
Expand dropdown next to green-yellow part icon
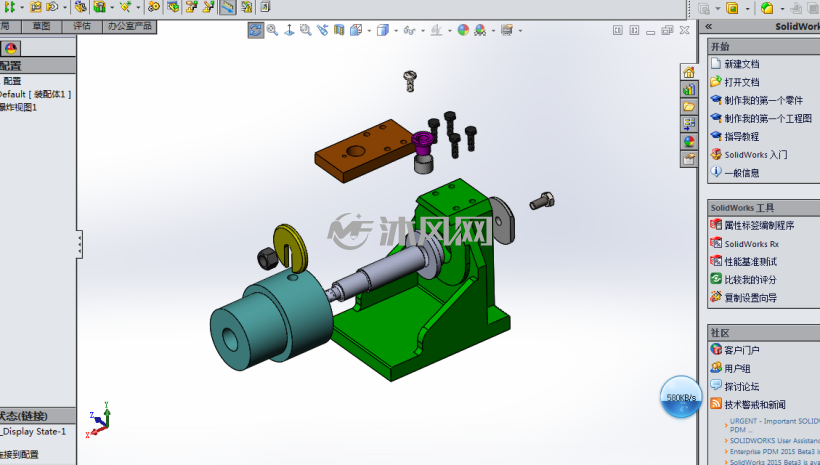[782, 8]
